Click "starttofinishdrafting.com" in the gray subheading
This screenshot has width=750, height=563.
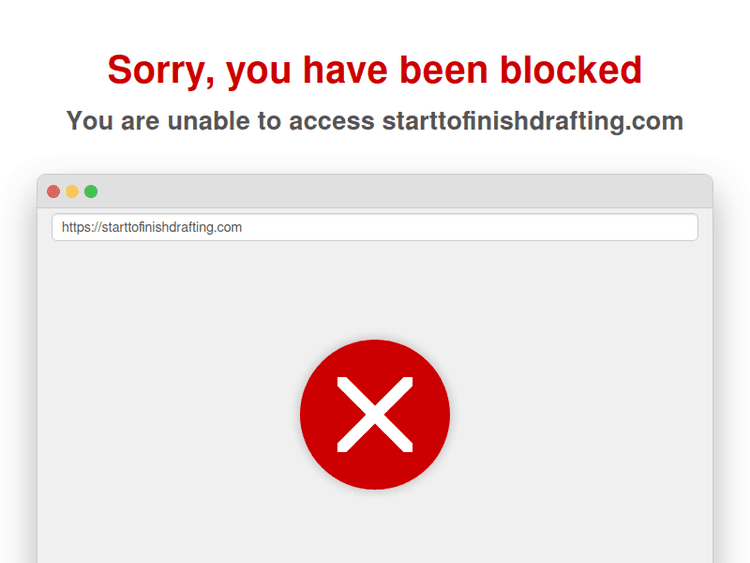532,121
